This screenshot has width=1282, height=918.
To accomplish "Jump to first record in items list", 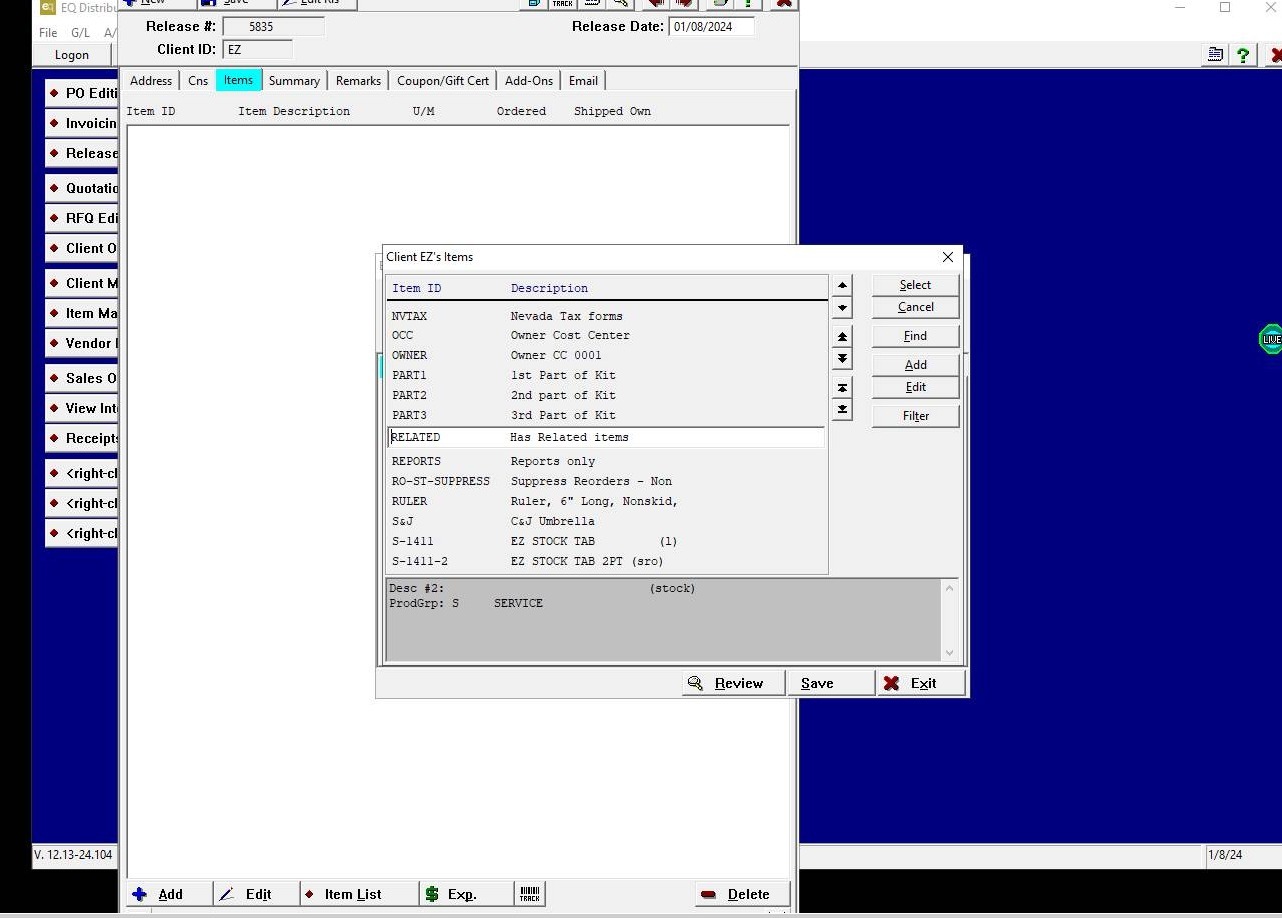I will point(842,387).
